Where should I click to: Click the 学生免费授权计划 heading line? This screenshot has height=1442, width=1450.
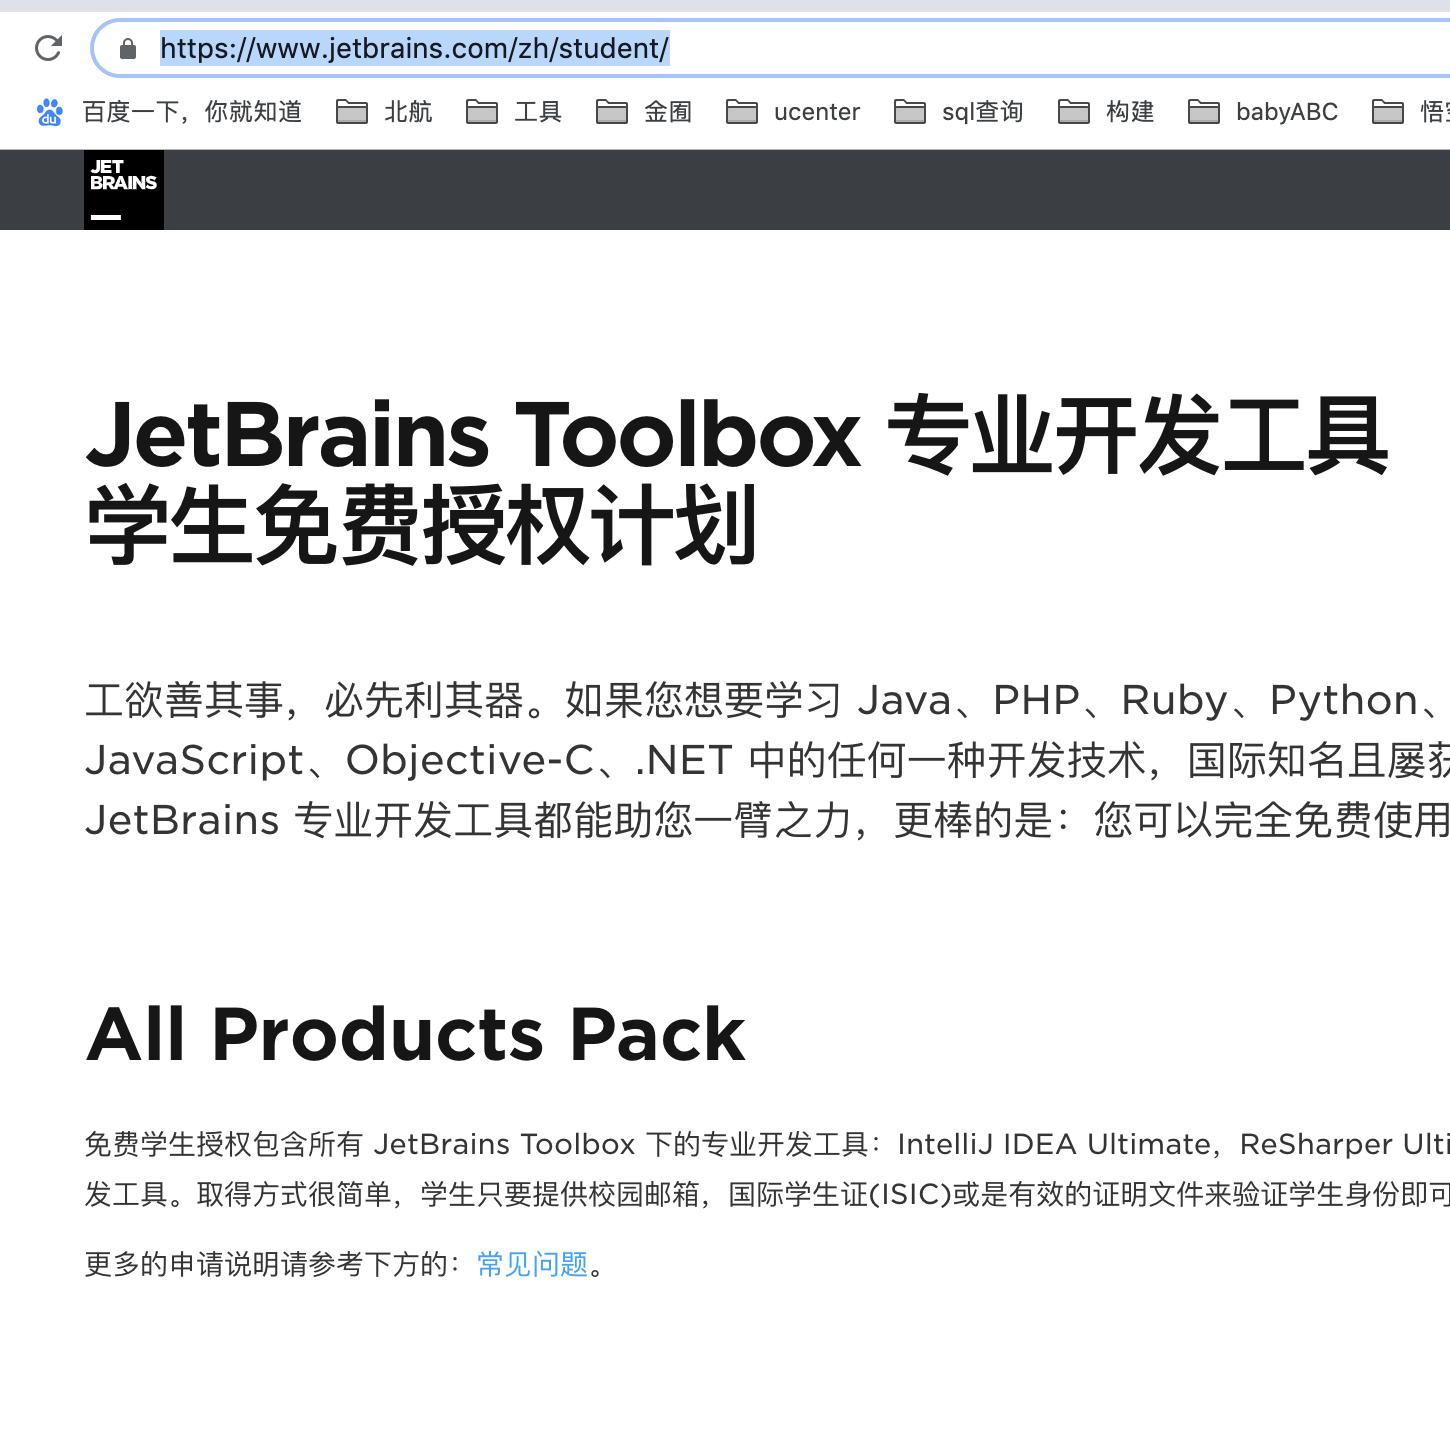coord(422,524)
